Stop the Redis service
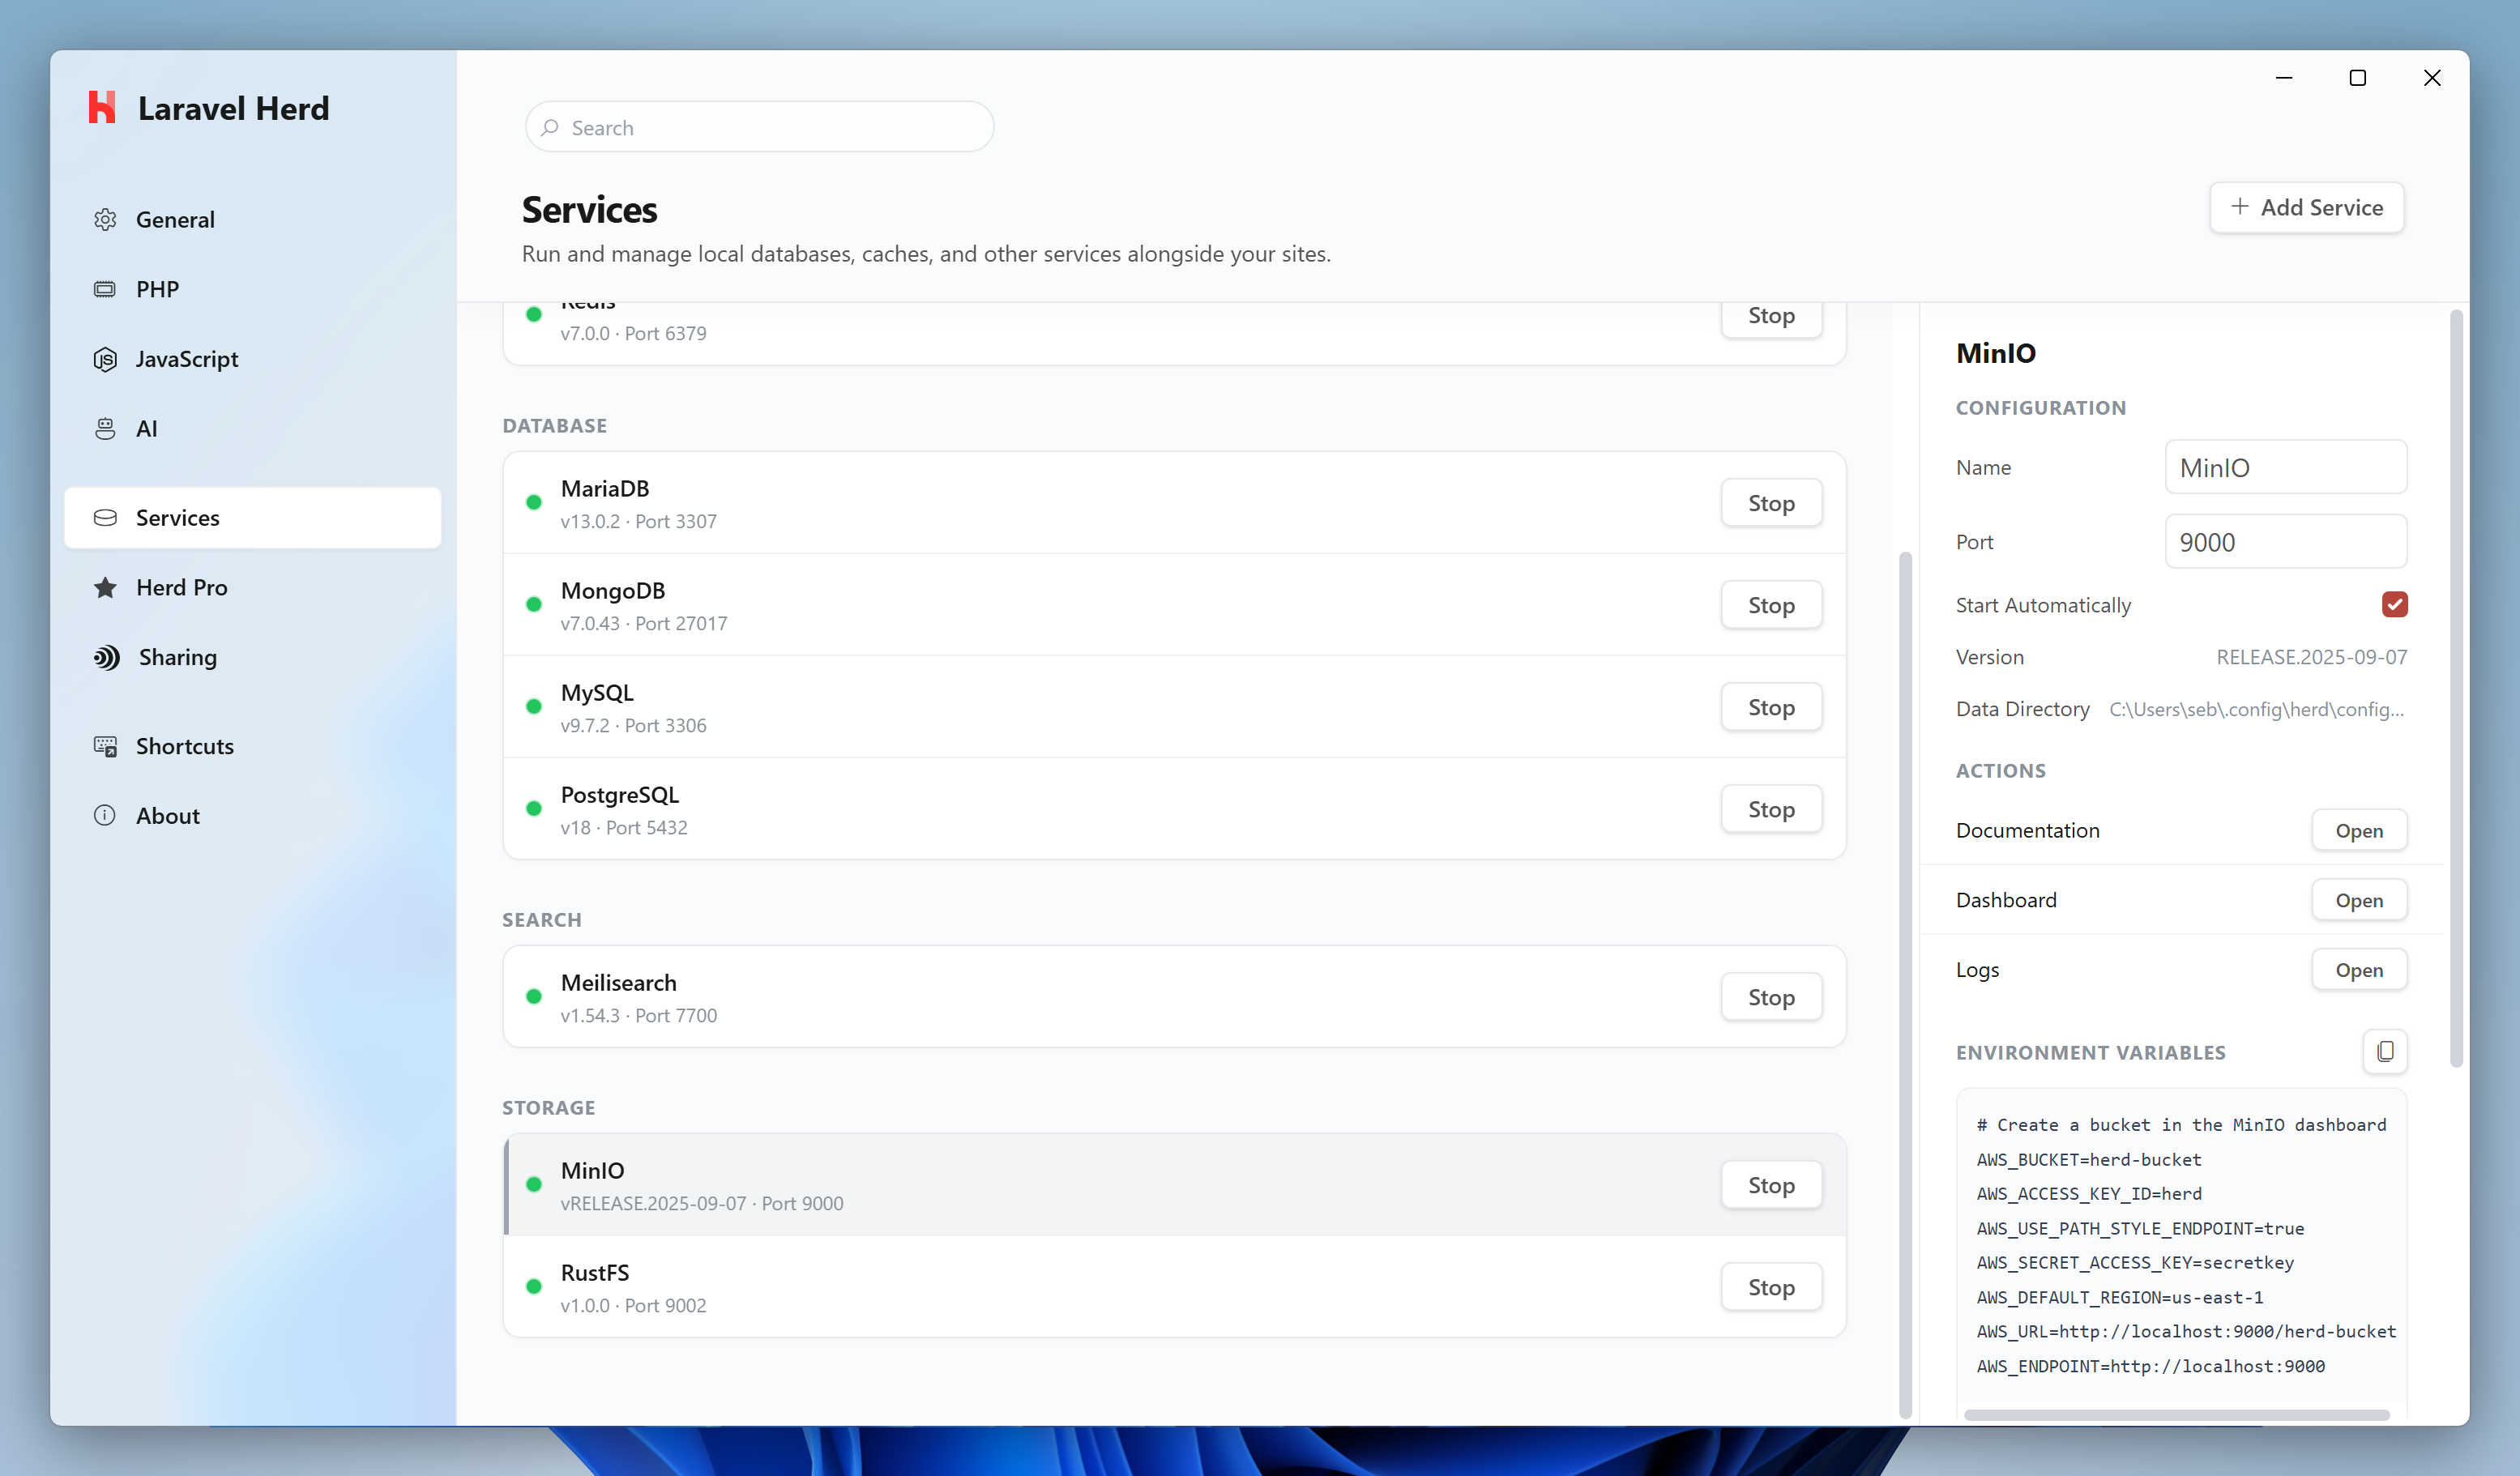 click(1771, 319)
